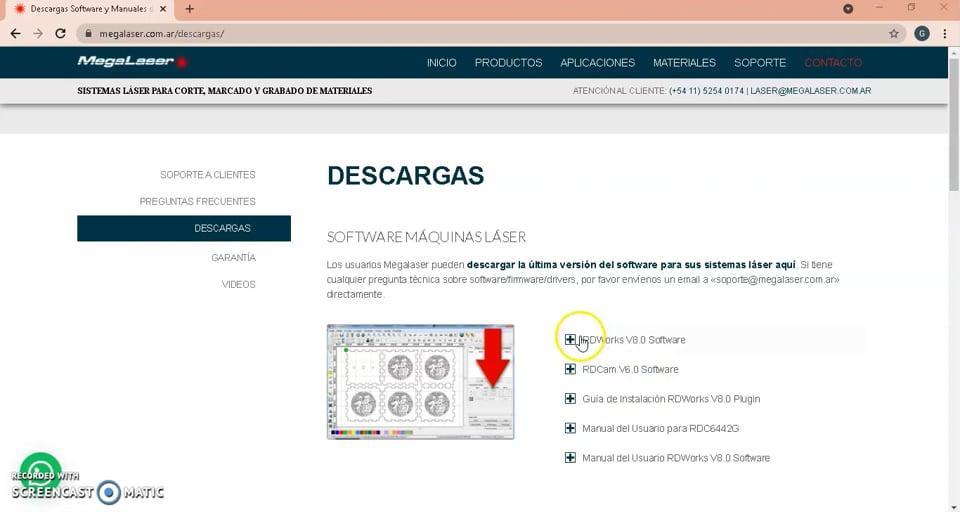Expand RDCam V6.0 Software plus icon
Screen dimensions: 960x512
(x=570, y=369)
